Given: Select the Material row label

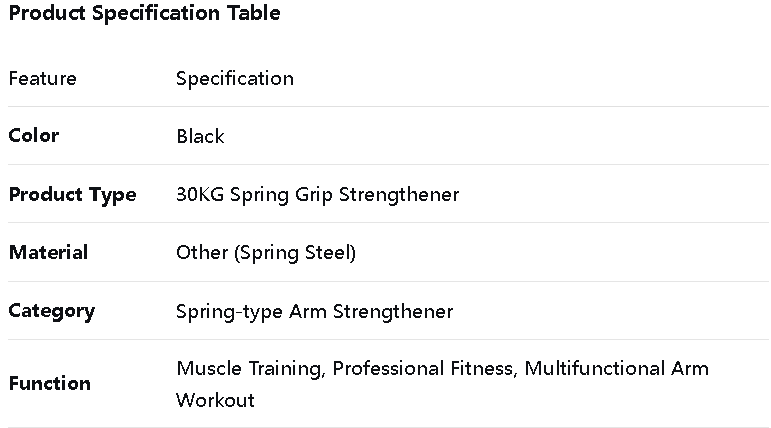Looking at the screenshot, I should point(48,252).
